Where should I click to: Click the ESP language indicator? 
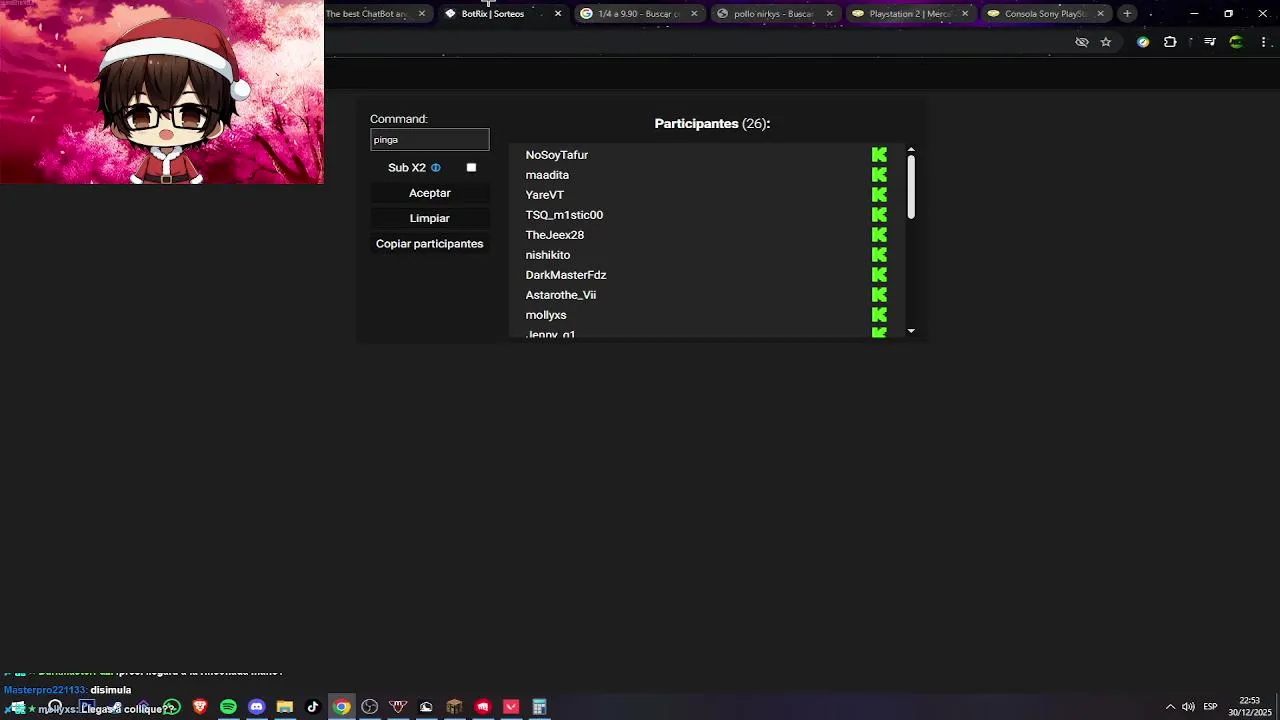click(x=1210, y=707)
